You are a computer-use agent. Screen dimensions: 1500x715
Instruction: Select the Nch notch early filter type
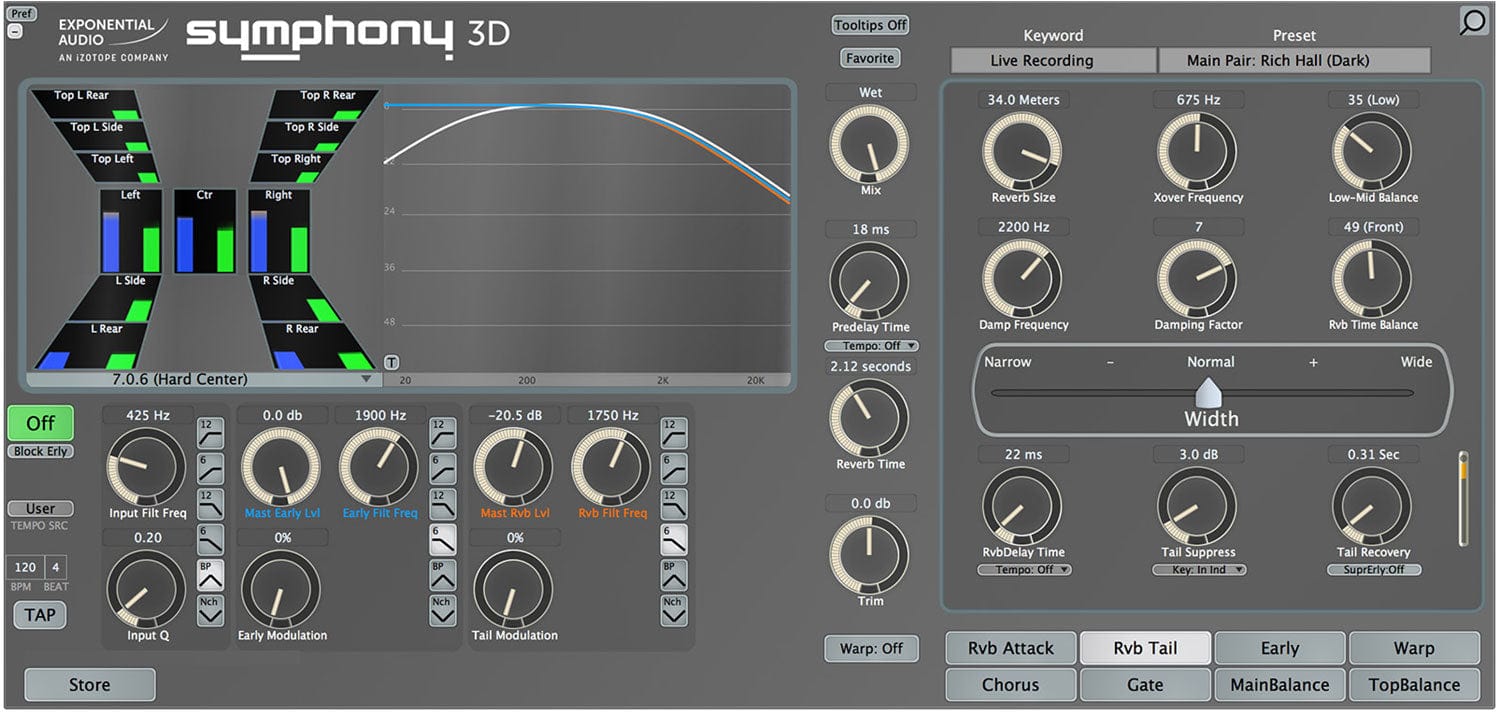[442, 610]
